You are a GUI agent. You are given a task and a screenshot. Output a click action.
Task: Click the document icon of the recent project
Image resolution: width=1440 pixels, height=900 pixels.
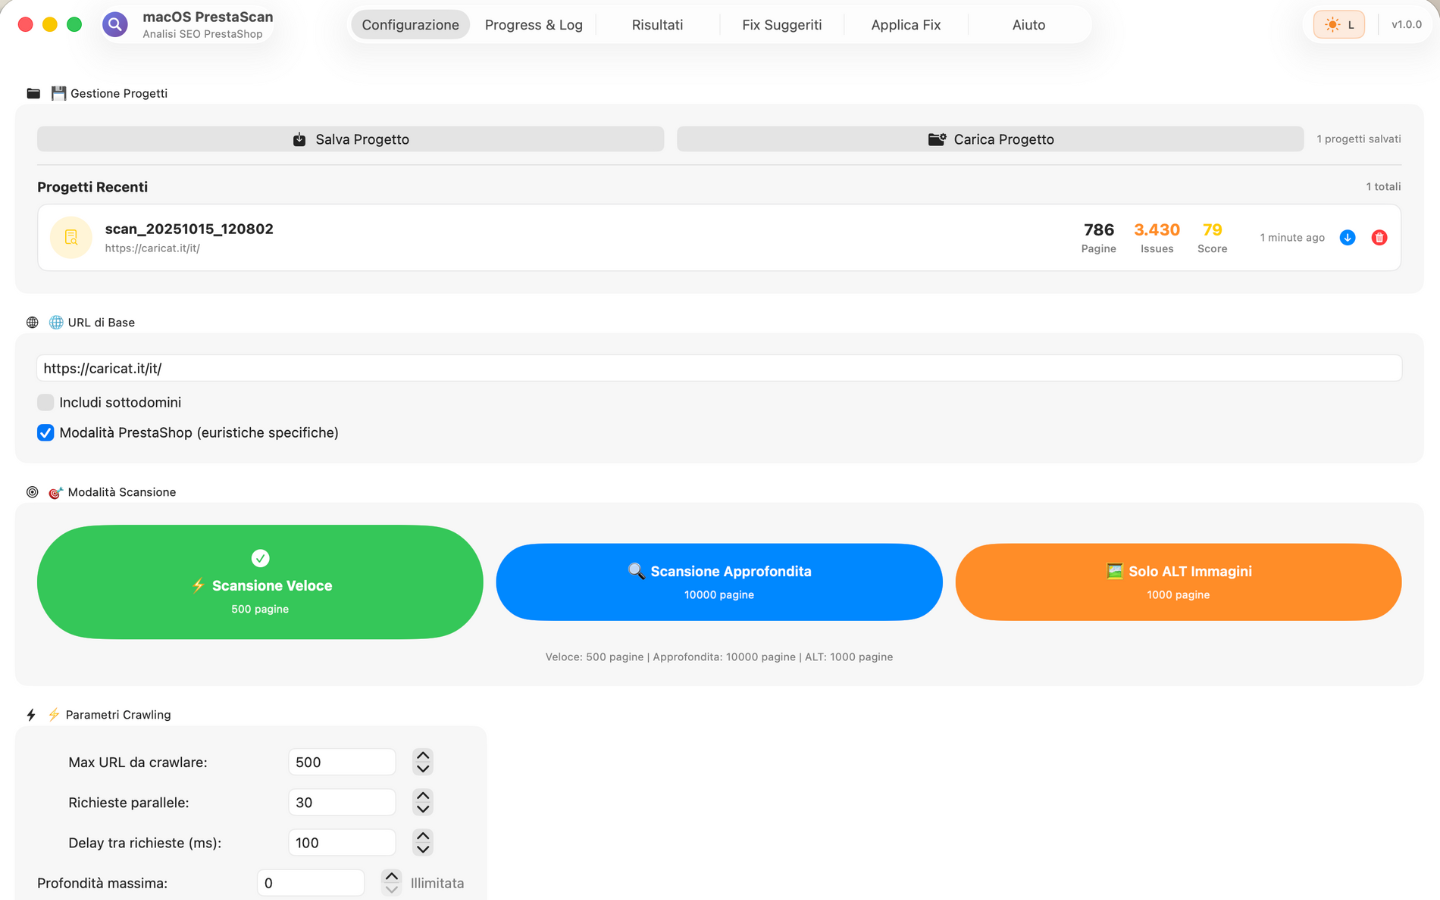pos(70,237)
